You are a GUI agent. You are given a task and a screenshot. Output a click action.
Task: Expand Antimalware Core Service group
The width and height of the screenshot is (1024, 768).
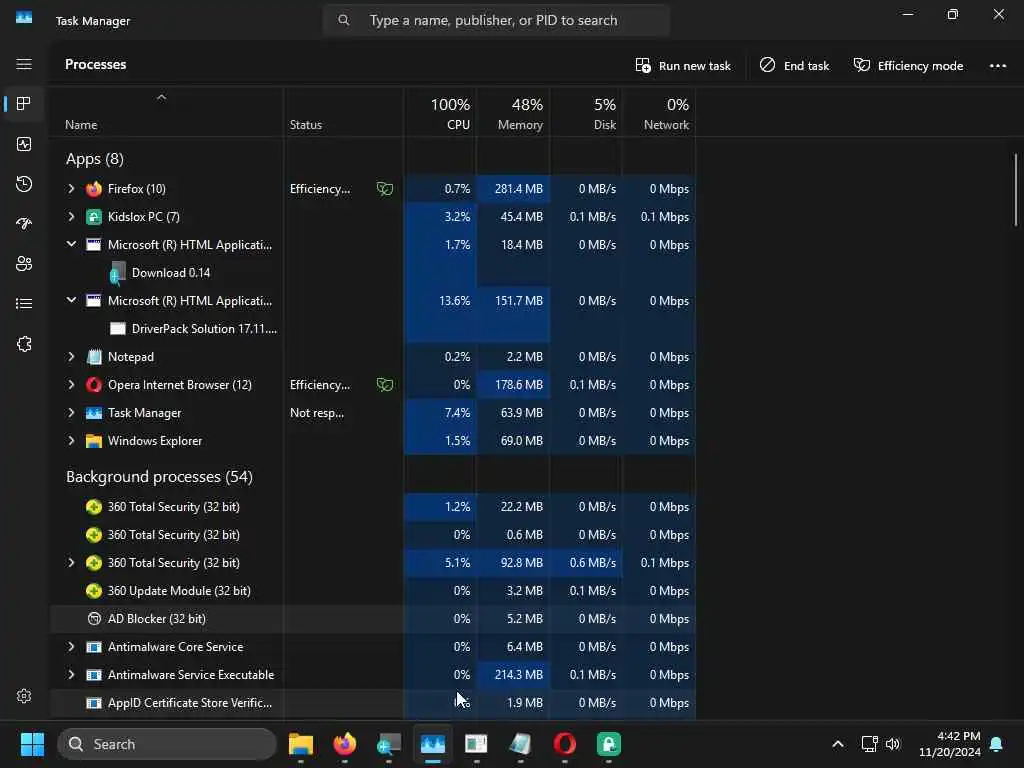tap(71, 647)
